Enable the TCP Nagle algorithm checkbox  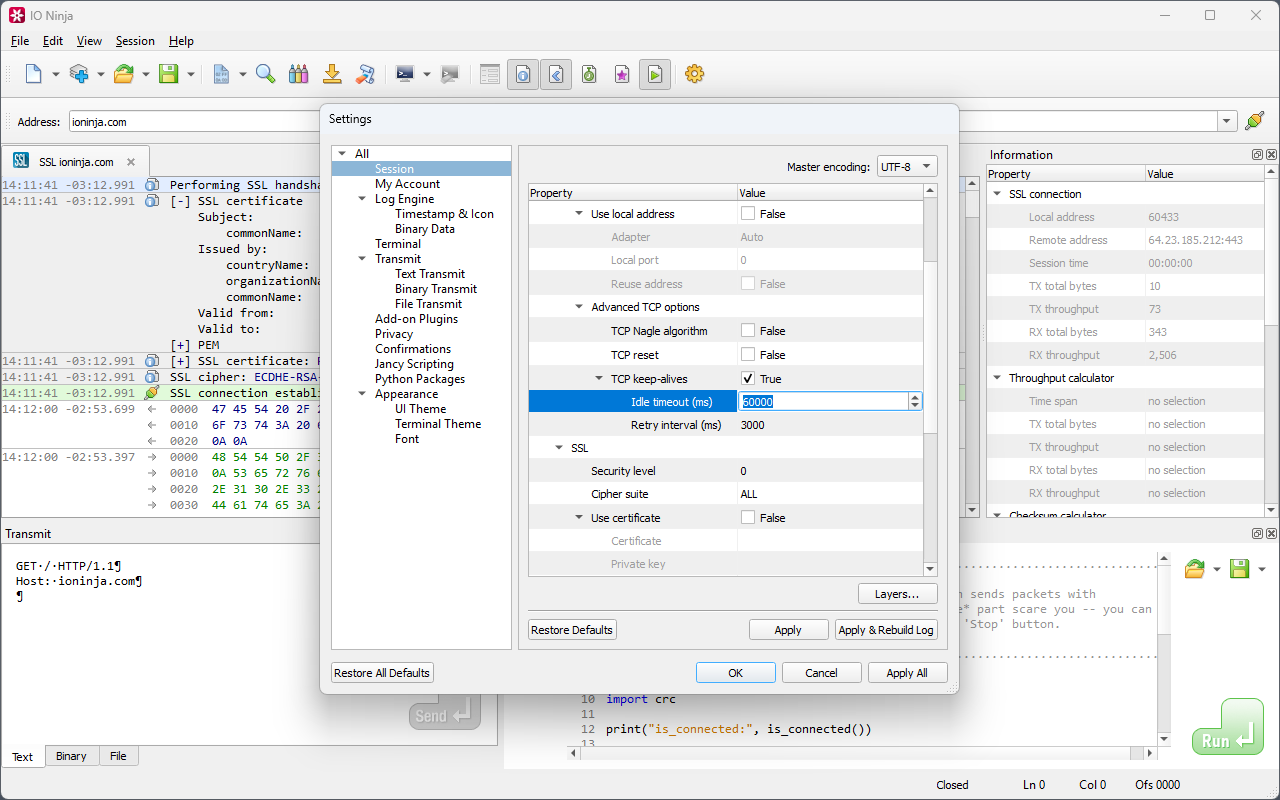748,331
